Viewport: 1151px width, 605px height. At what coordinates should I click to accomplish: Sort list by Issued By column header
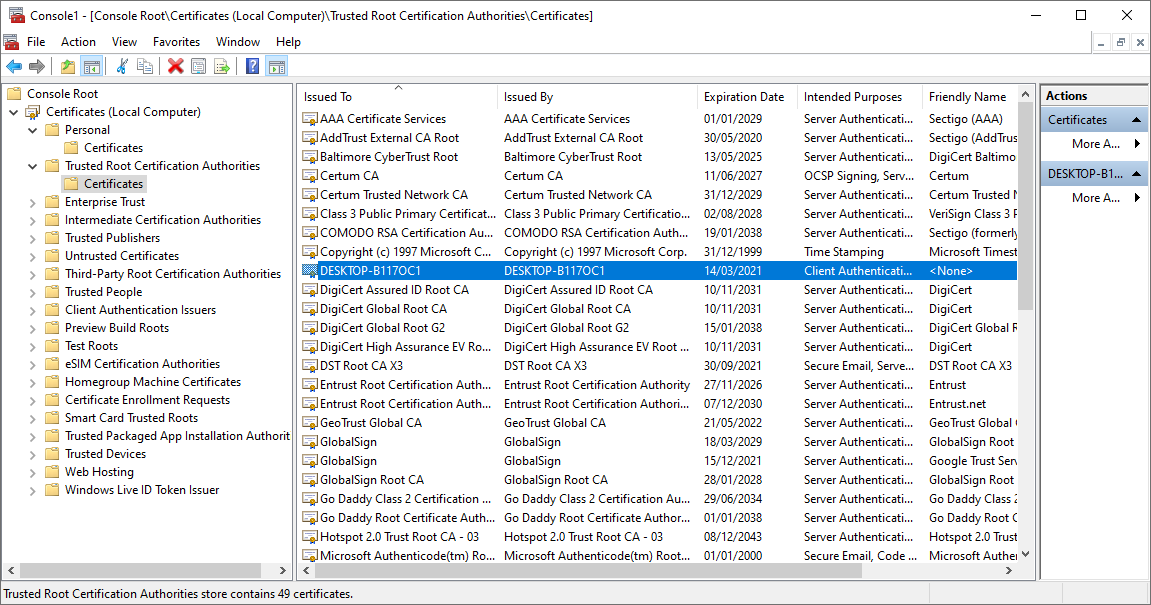pyautogui.click(x=597, y=97)
